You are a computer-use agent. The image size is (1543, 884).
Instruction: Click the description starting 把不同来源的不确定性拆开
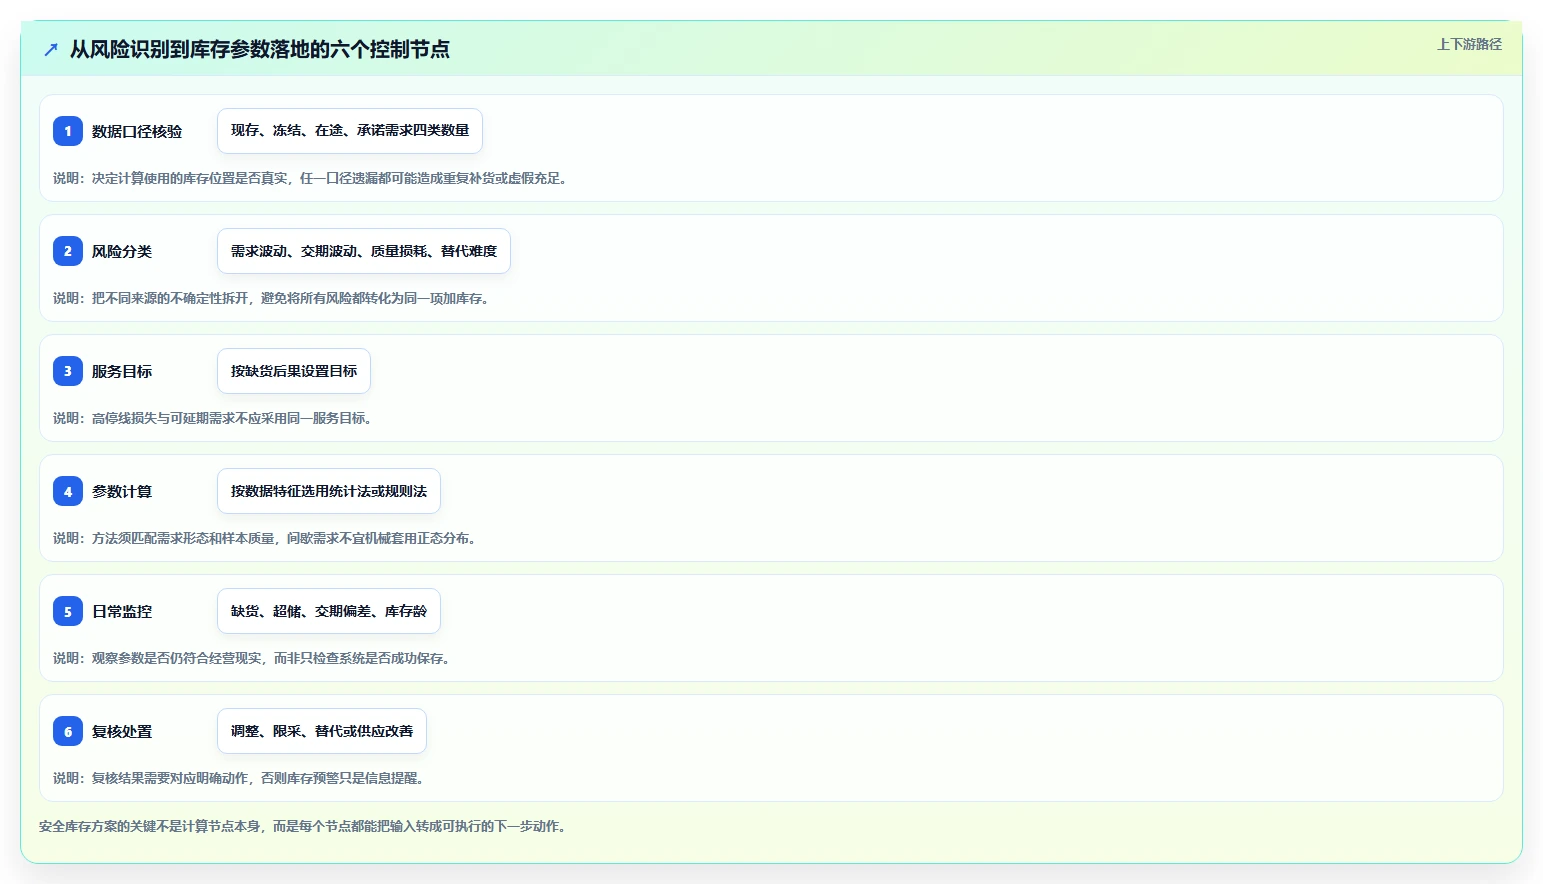[x=273, y=298]
